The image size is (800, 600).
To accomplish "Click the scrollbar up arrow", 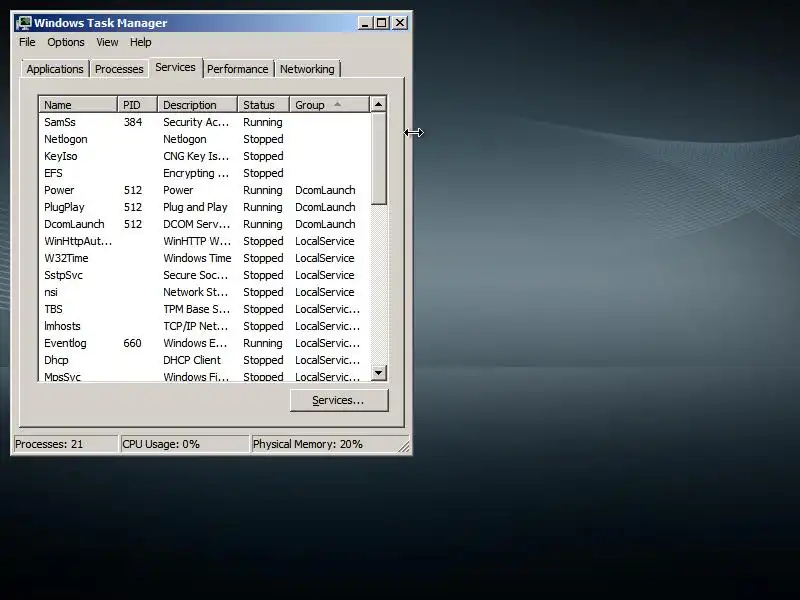I will (378, 105).
